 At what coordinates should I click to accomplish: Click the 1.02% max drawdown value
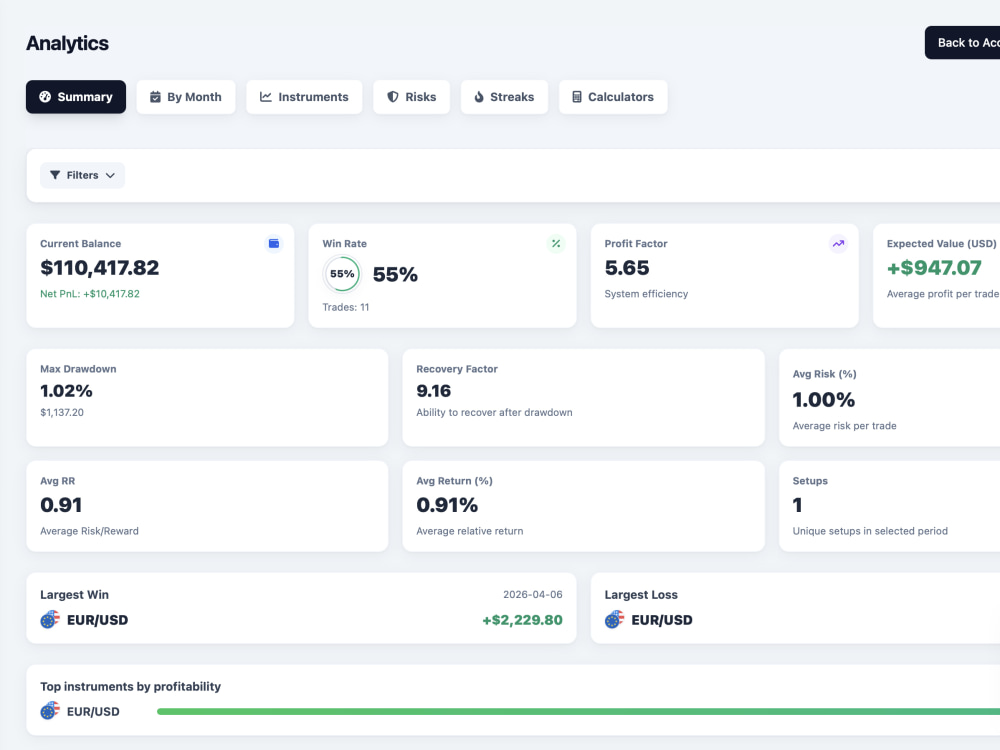pyautogui.click(x=66, y=391)
